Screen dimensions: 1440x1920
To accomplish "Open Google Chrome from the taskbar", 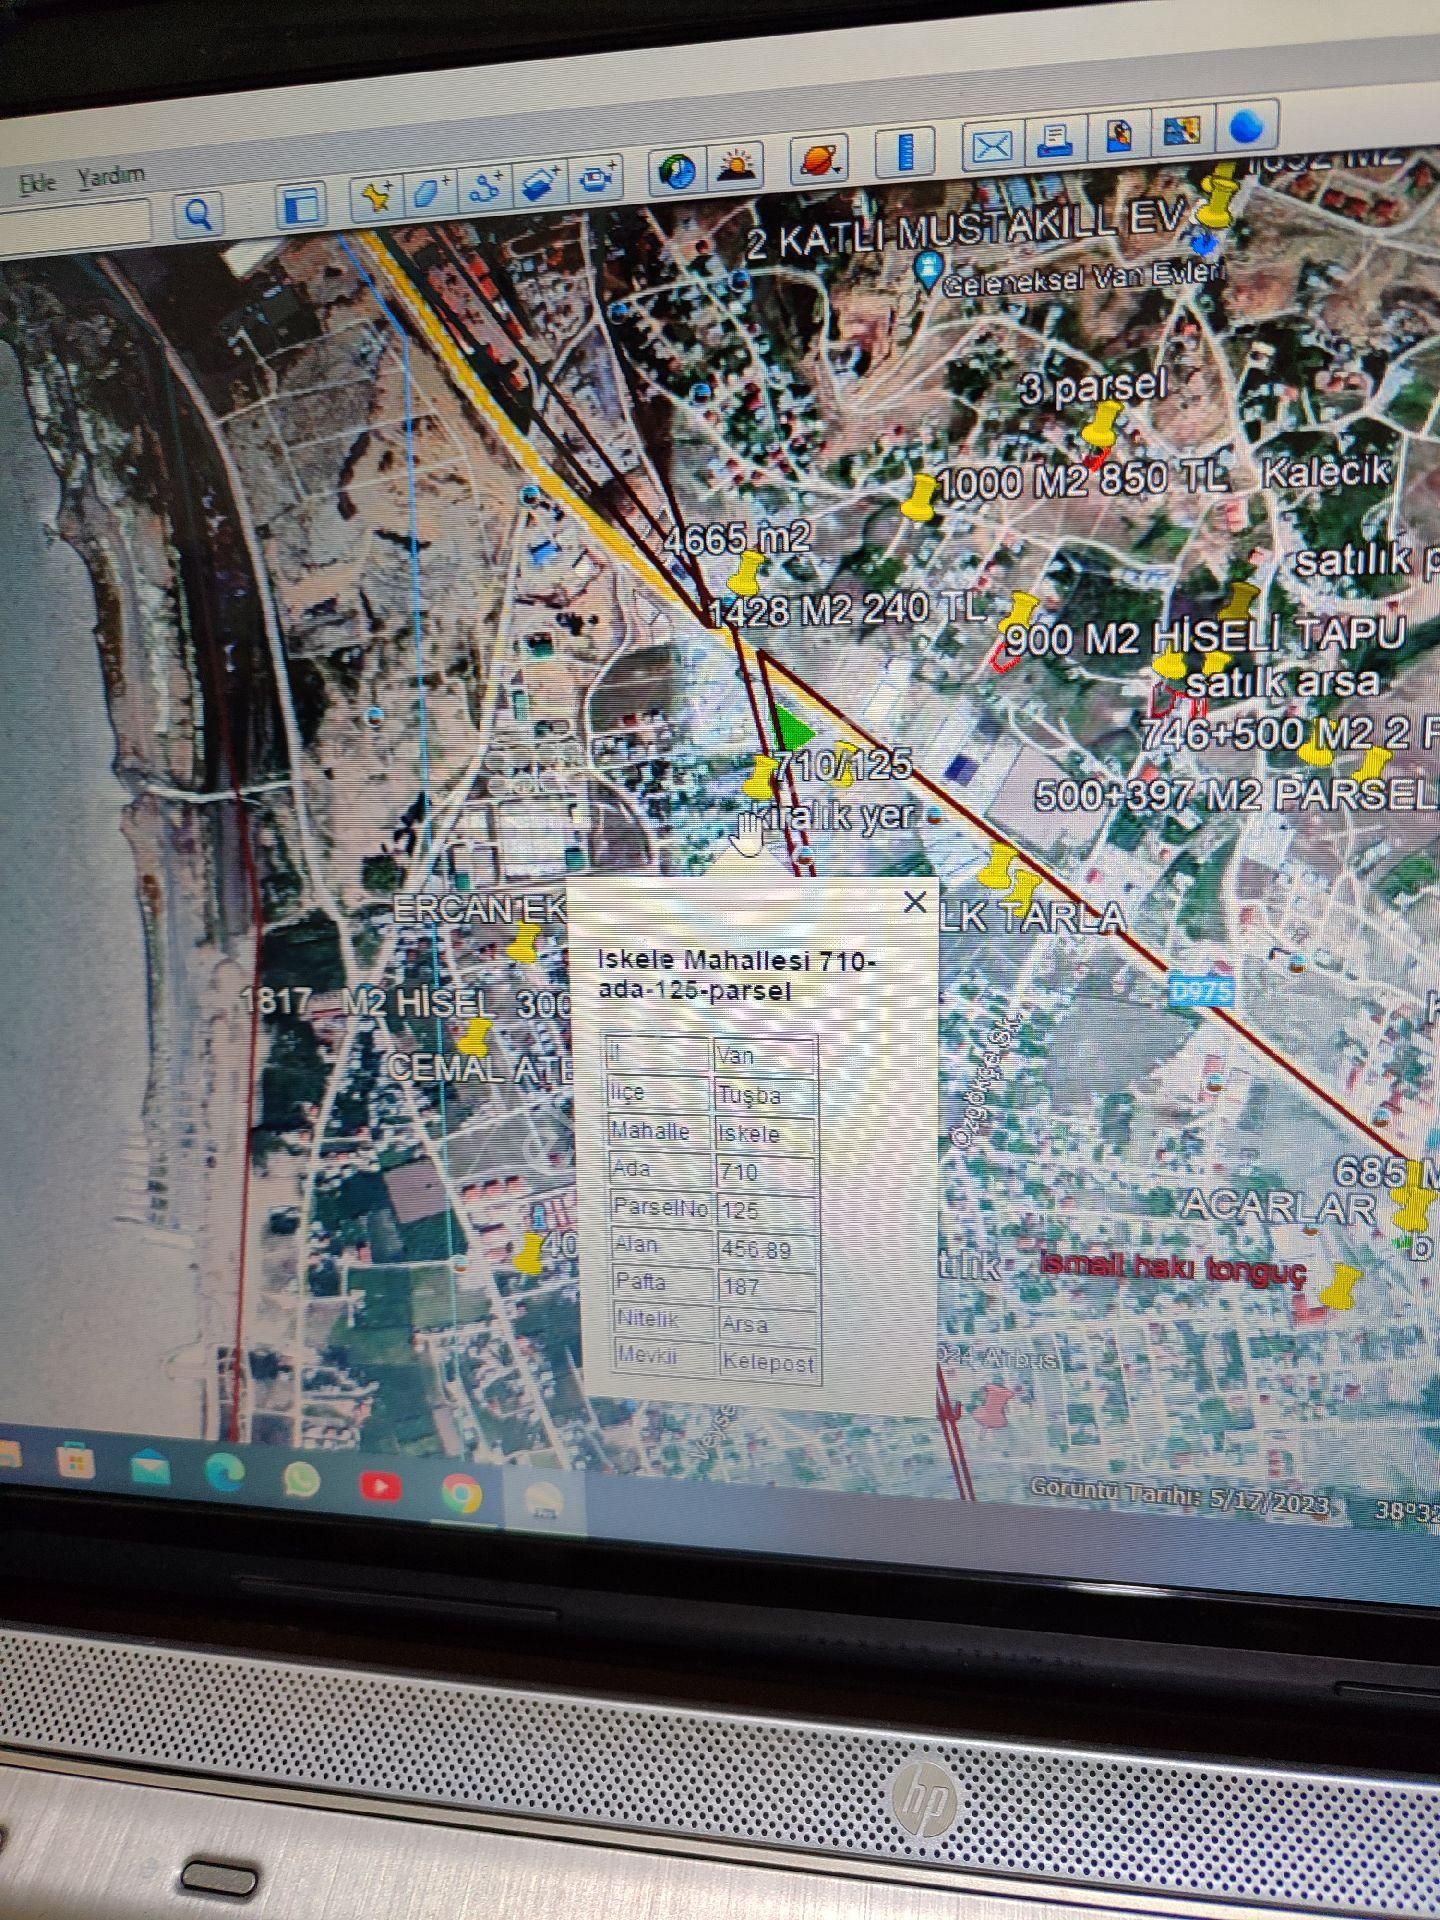I will (461, 1494).
